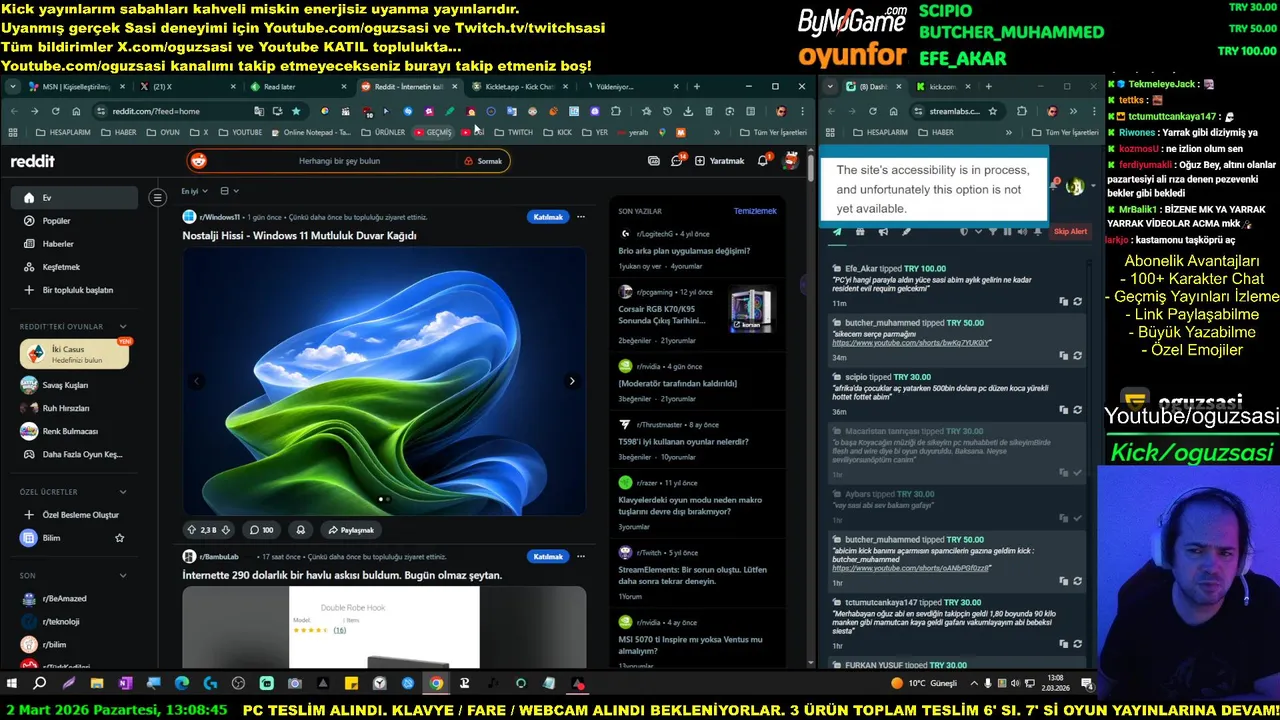Open İki Casus game card
The width and height of the screenshot is (1280, 720).
click(x=74, y=354)
